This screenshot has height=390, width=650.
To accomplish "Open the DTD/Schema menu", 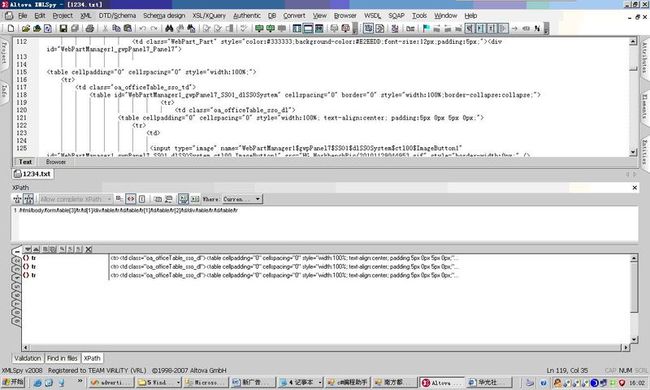I will coord(117,16).
